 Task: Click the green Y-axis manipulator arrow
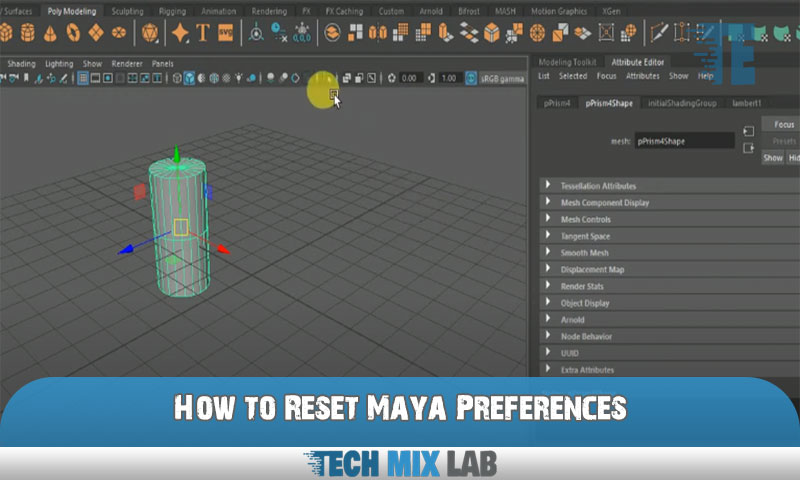(177, 154)
